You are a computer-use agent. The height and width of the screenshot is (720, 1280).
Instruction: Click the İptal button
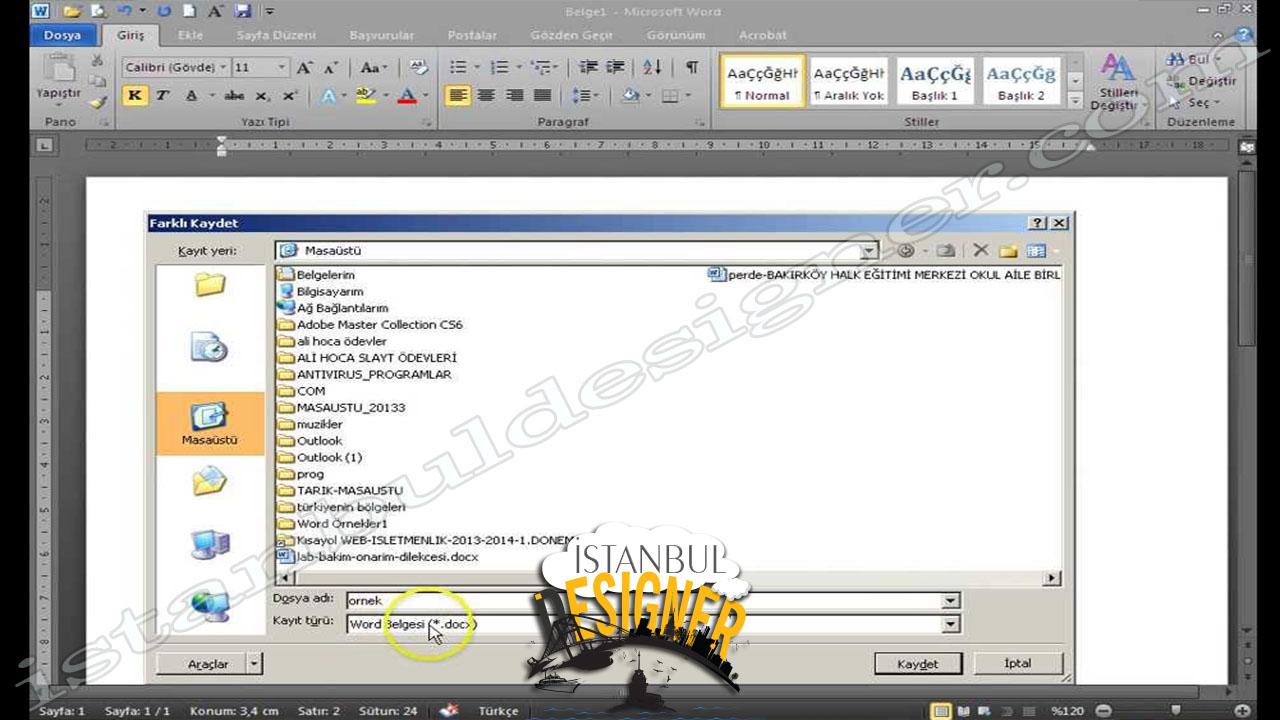pos(1018,664)
